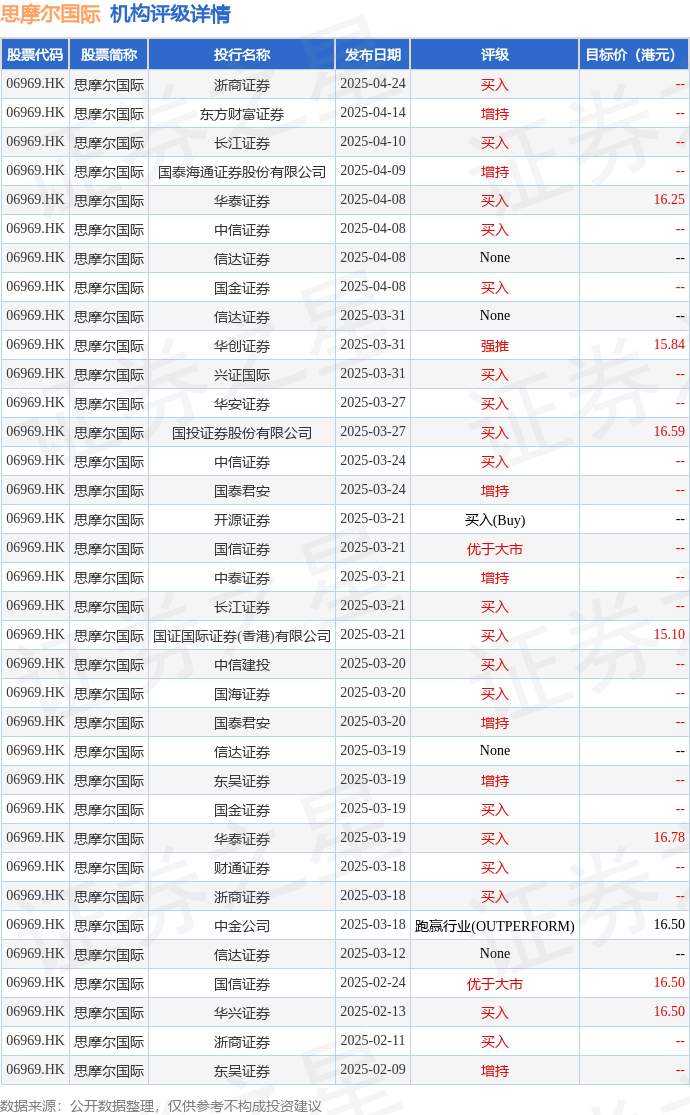Click the 华创证券 institution cell
The image size is (690, 1115).
click(242, 346)
